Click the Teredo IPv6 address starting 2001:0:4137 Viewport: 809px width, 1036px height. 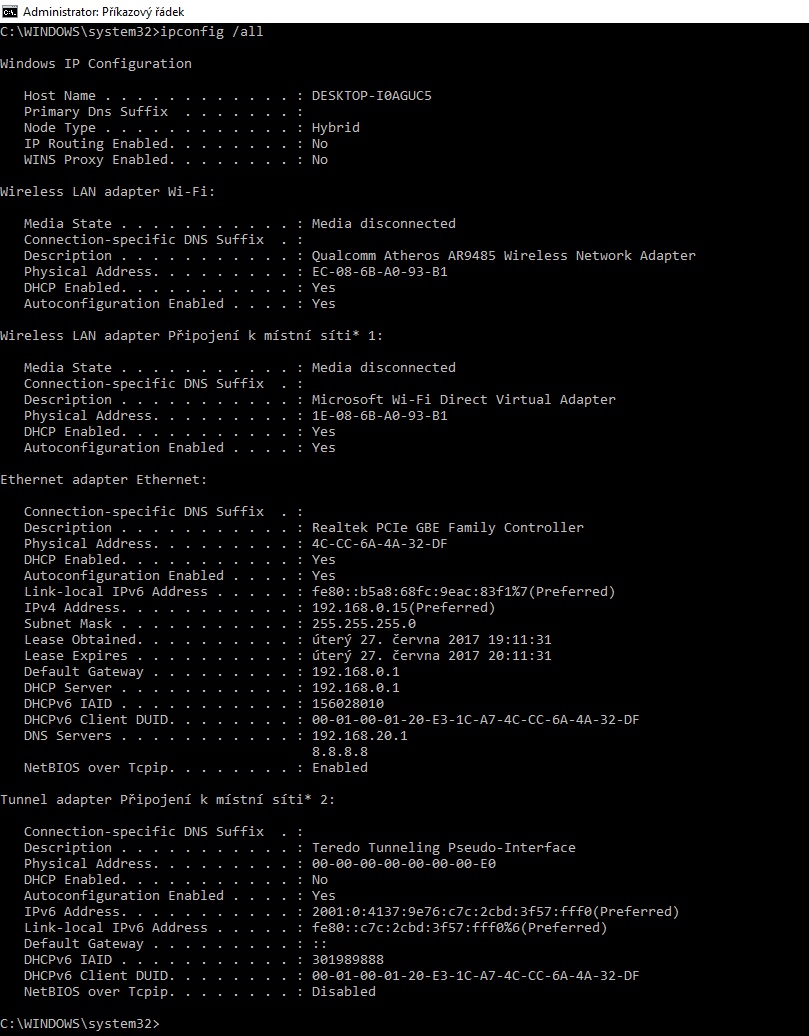tap(495, 912)
